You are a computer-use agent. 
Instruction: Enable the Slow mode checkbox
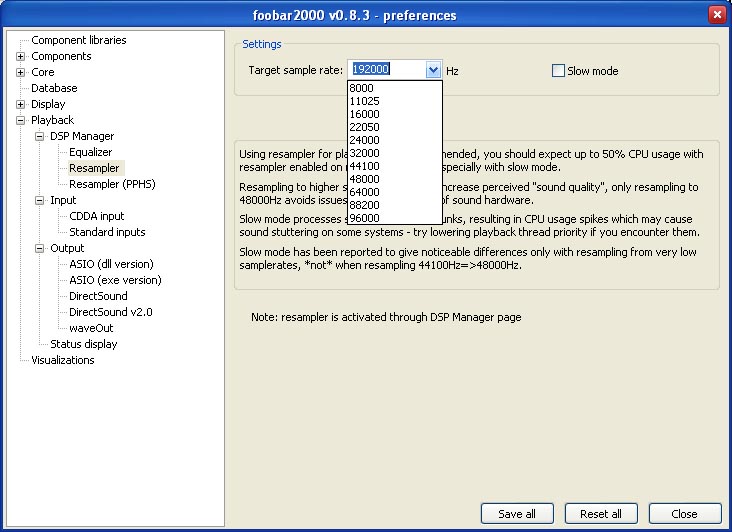click(558, 71)
